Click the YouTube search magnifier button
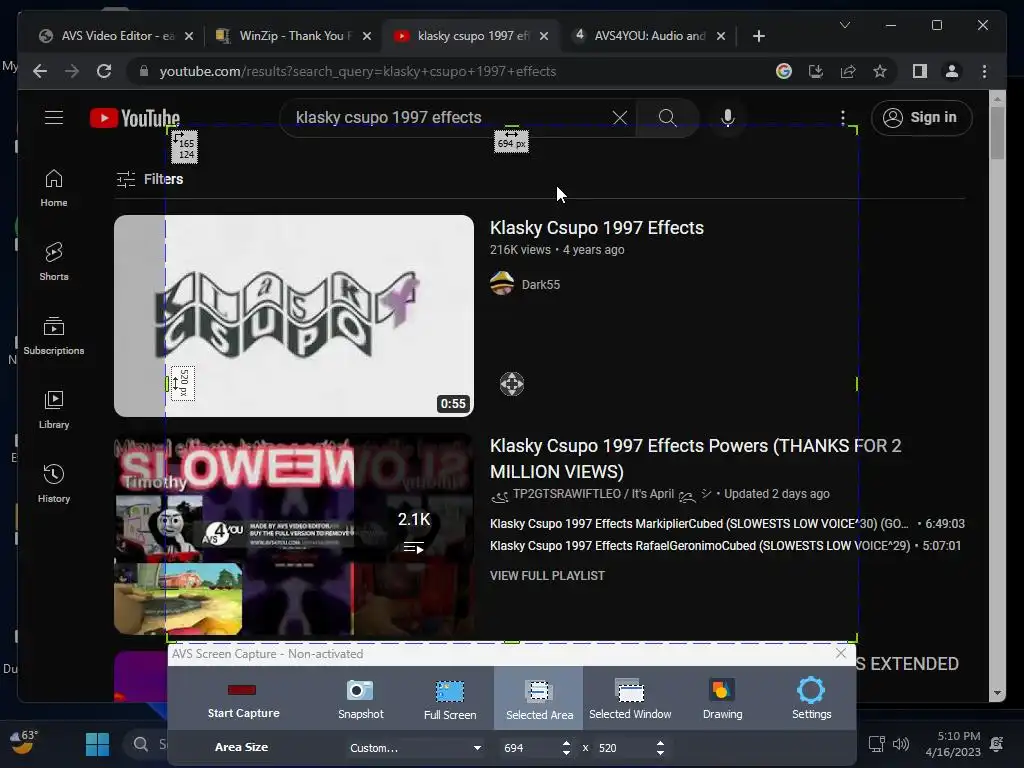 (667, 118)
